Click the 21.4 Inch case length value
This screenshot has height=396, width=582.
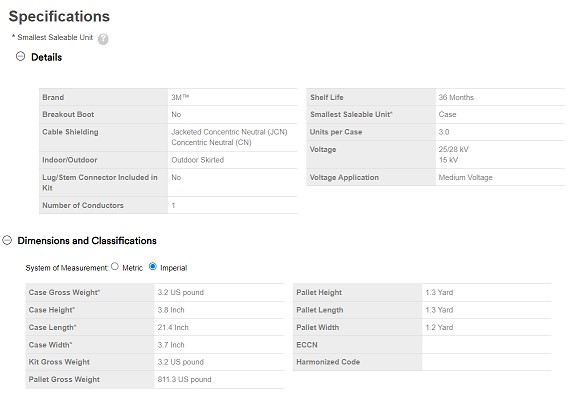[x=173, y=327]
